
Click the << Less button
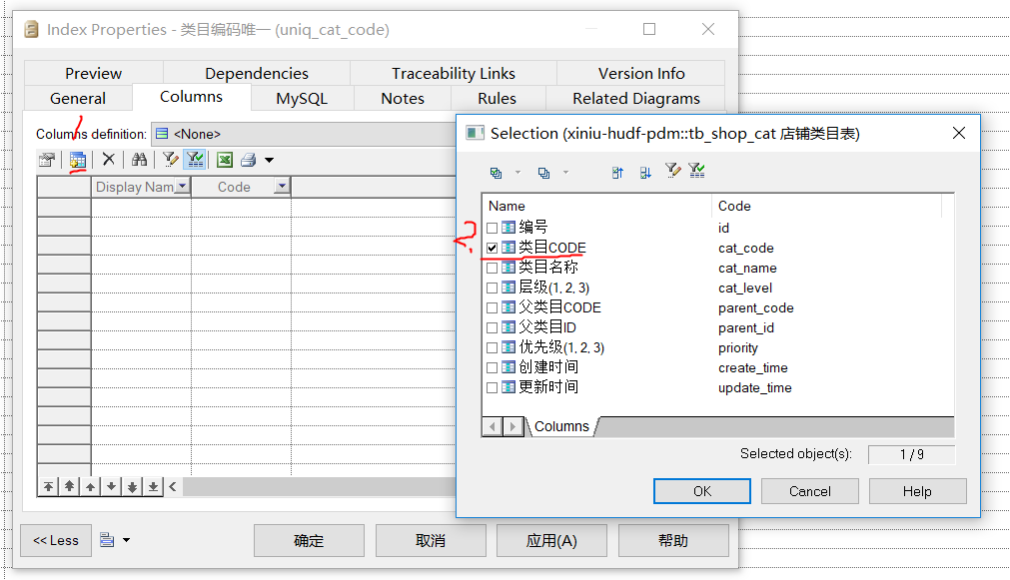coord(56,540)
